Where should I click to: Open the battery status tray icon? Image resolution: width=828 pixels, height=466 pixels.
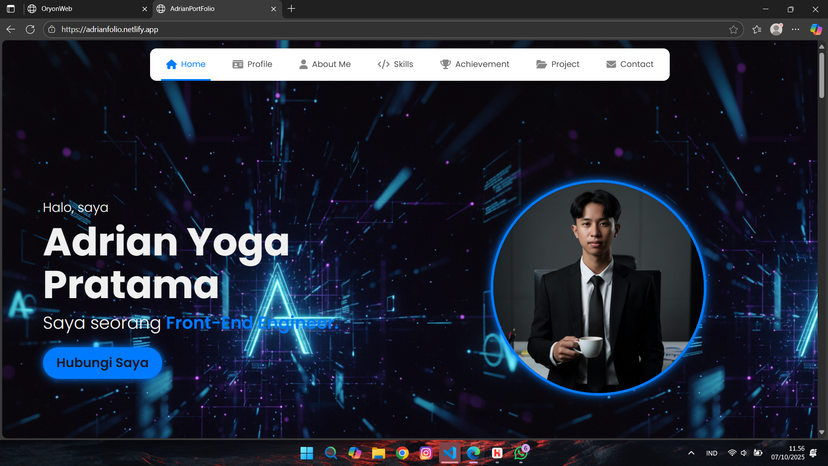758,453
